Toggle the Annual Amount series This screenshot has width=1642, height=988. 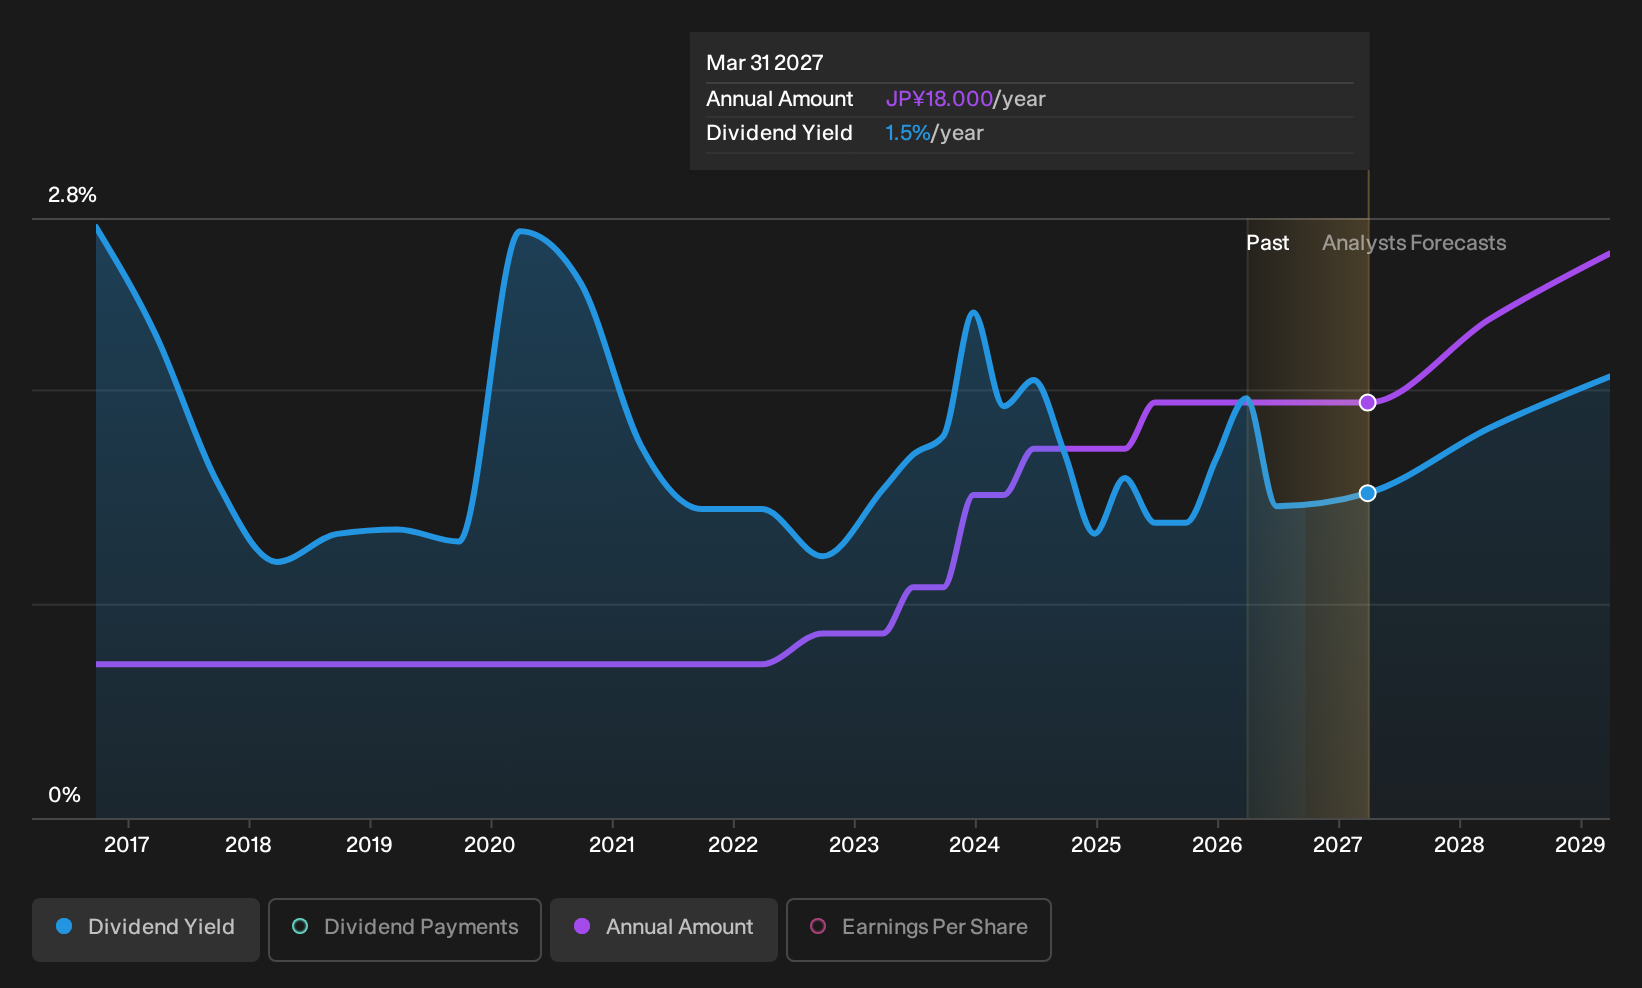coord(664,930)
